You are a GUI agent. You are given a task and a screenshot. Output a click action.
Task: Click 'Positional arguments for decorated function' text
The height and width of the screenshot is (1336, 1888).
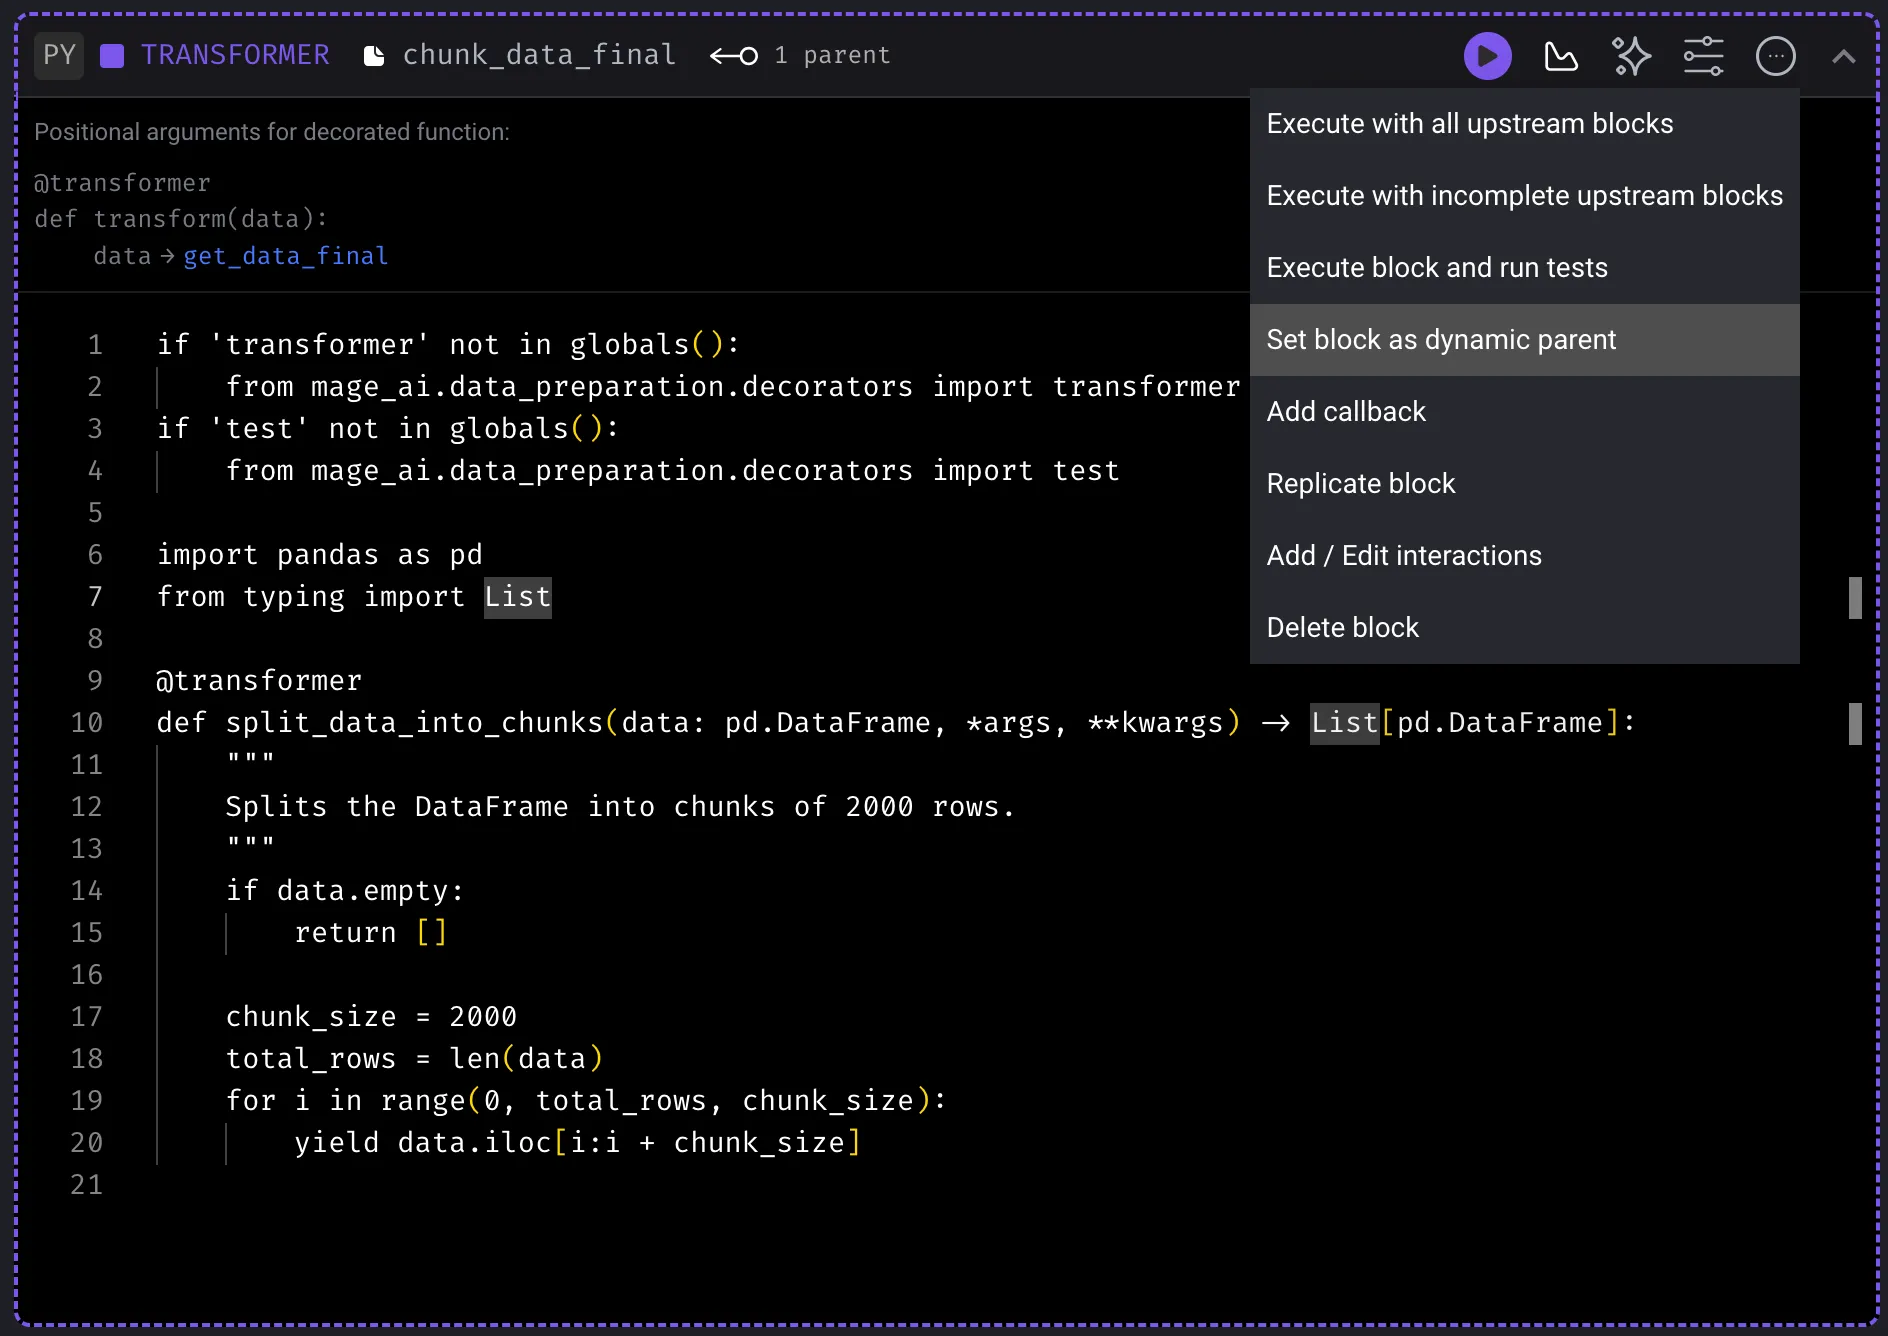[272, 132]
